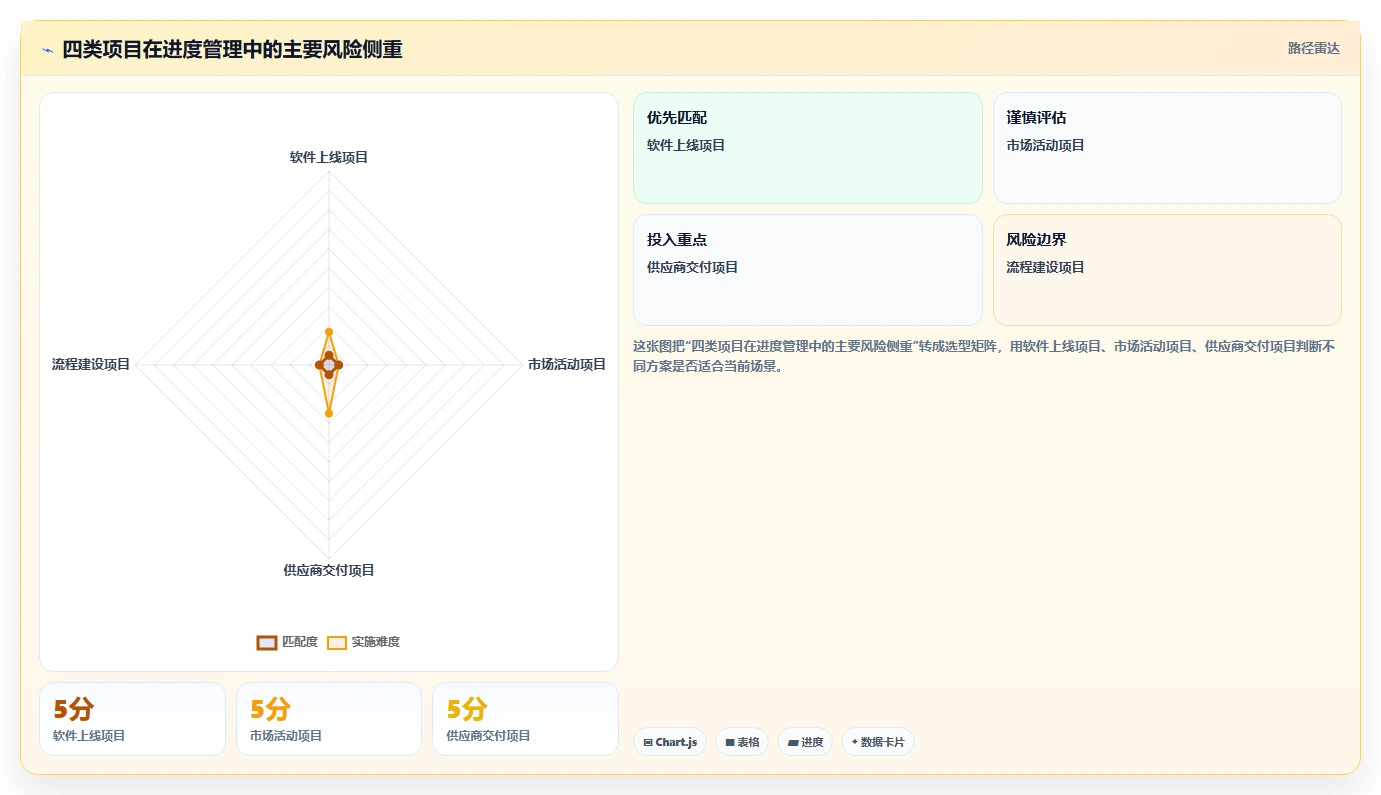This screenshot has height=795, width=1381.
Task: Click the 路径雷达 label in header
Action: (1313, 48)
